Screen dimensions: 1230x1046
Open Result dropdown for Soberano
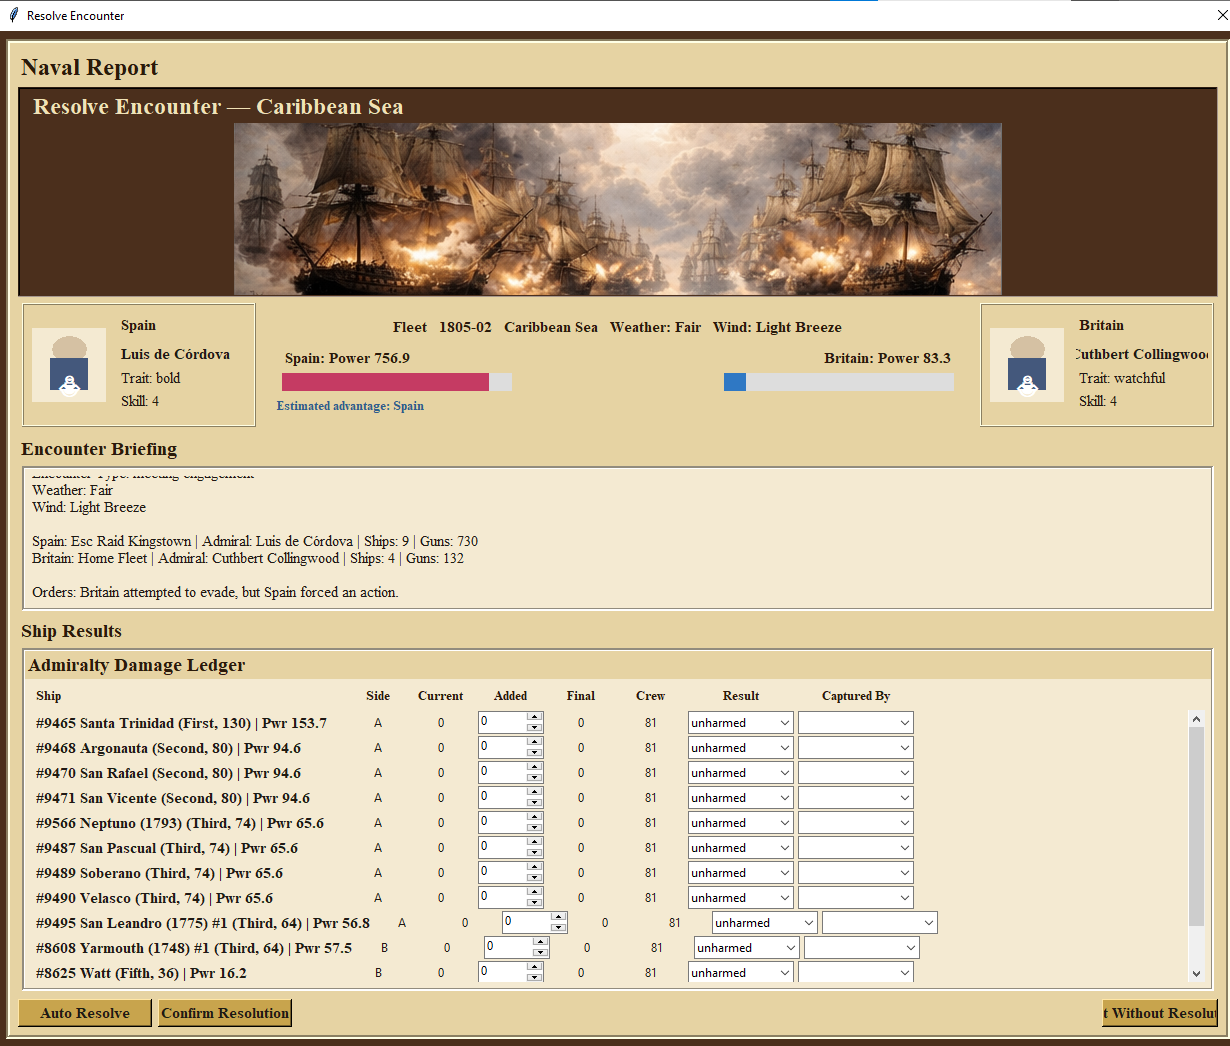pyautogui.click(x=740, y=873)
